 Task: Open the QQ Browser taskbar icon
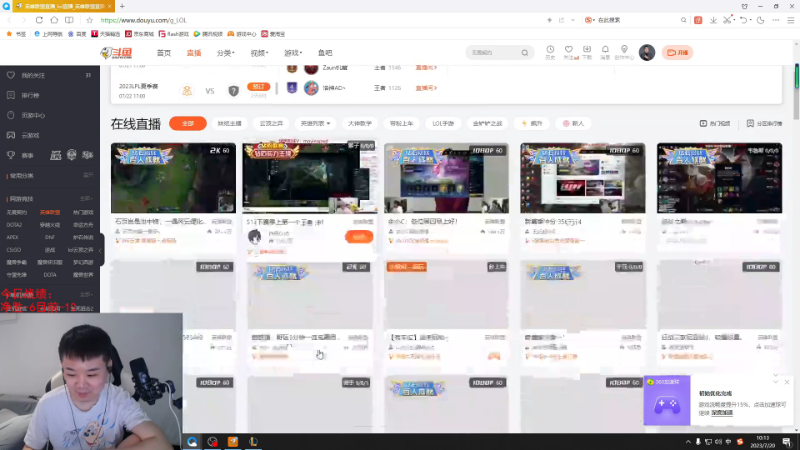pyautogui.click(x=192, y=442)
